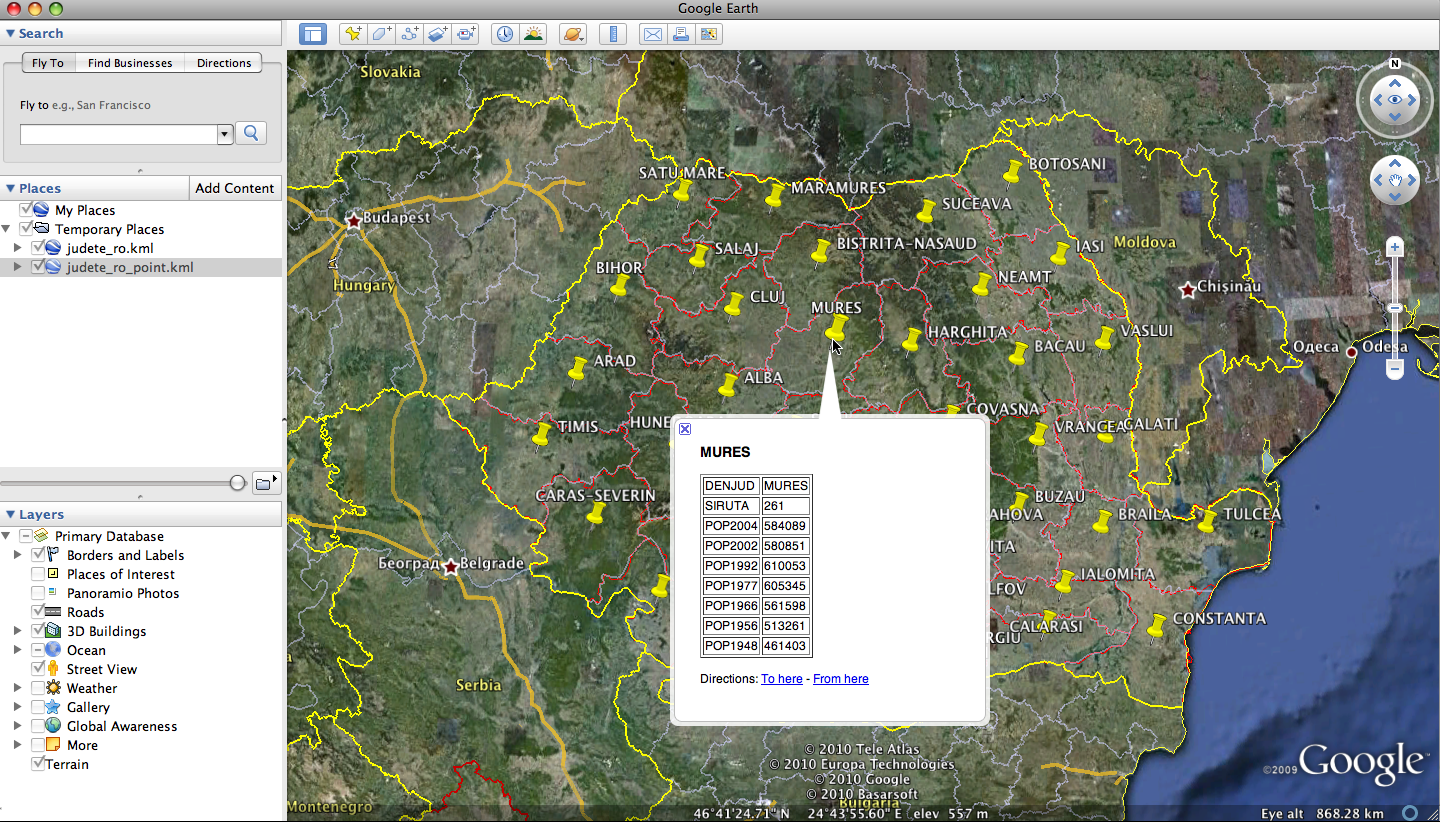Uncheck the judete_ro_point.kml checkbox
The height and width of the screenshot is (822, 1440).
38,267
